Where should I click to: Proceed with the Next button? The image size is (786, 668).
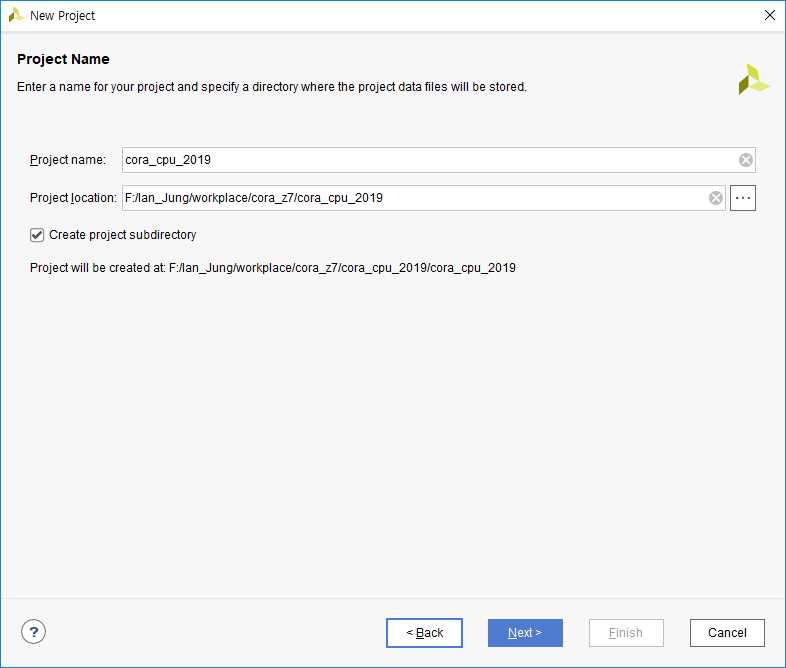[525, 632]
